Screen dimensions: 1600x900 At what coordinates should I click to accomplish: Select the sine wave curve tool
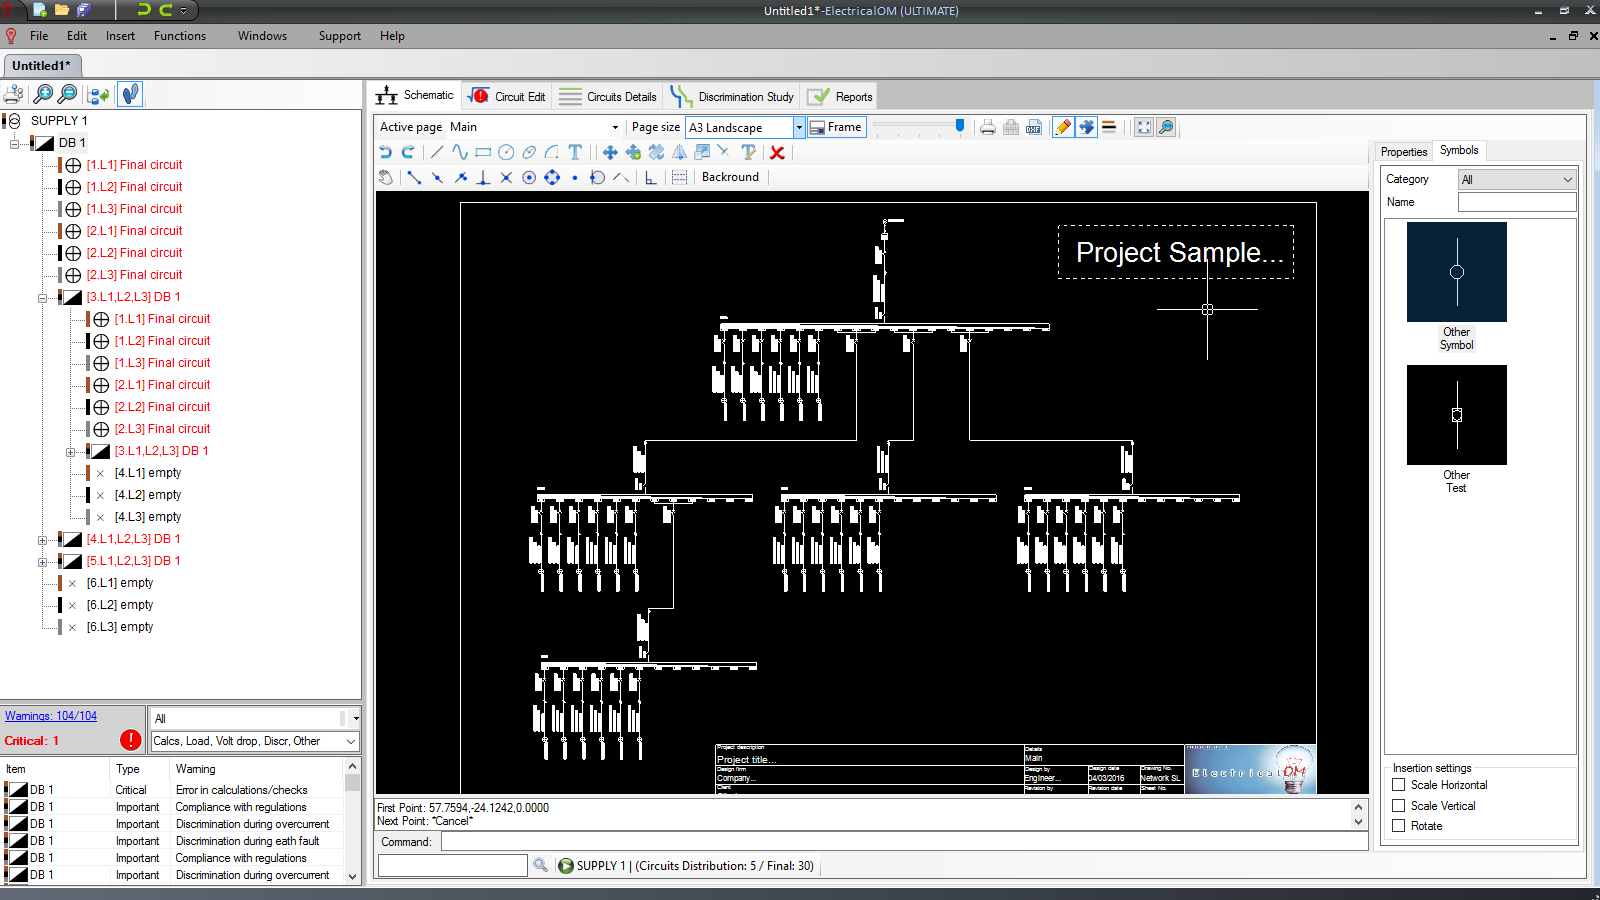(460, 153)
